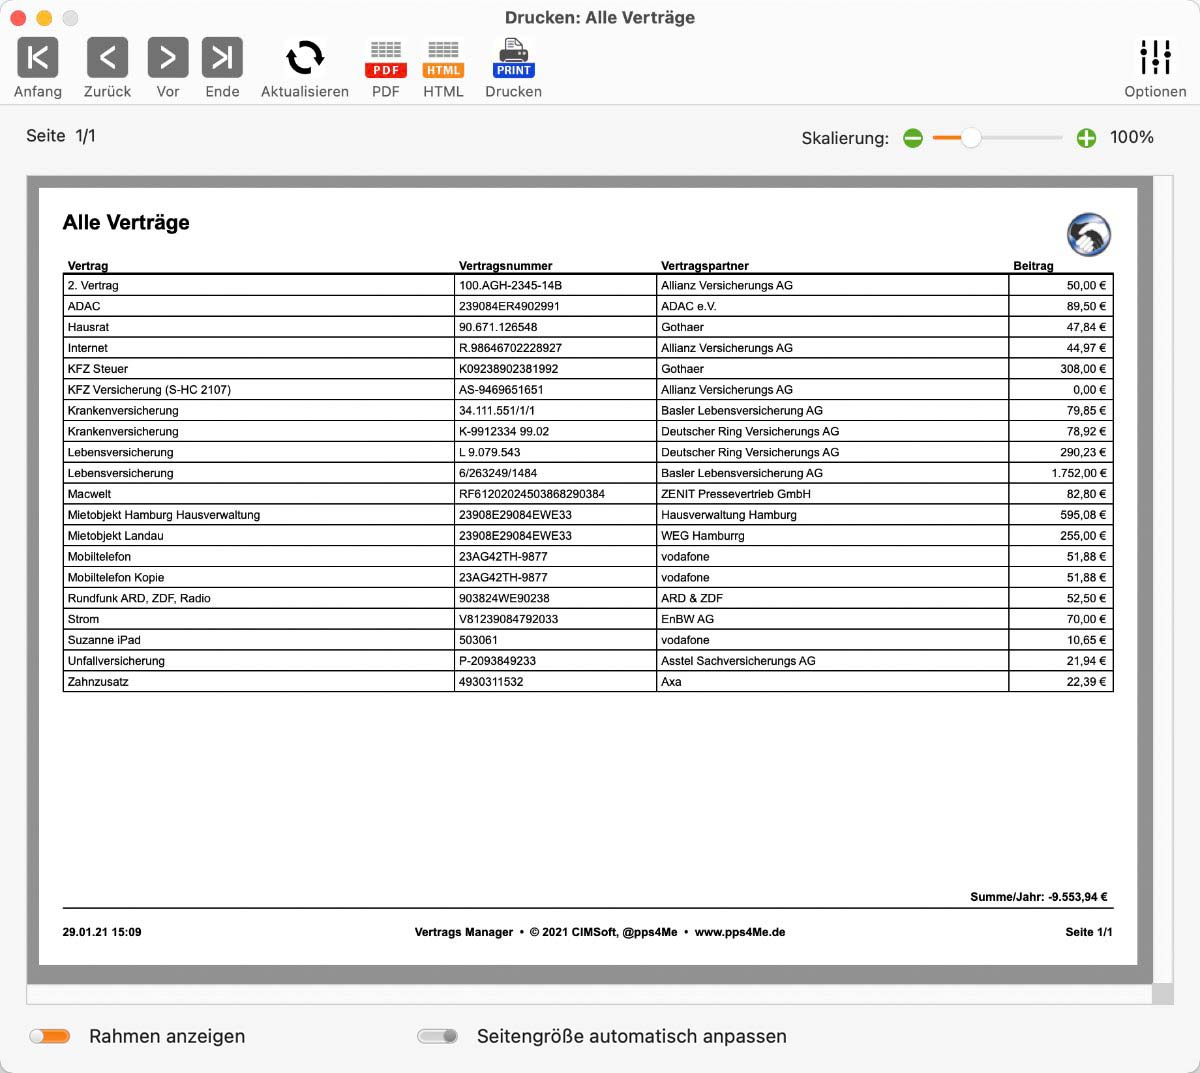Click the 'KFZ Steuer' contract cell
1200x1073 pixels.
point(258,369)
